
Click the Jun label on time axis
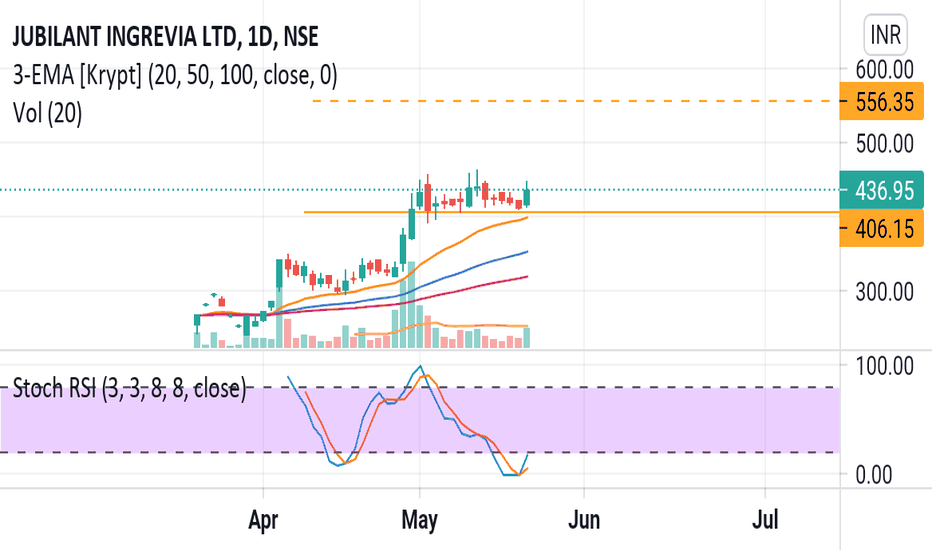click(584, 520)
